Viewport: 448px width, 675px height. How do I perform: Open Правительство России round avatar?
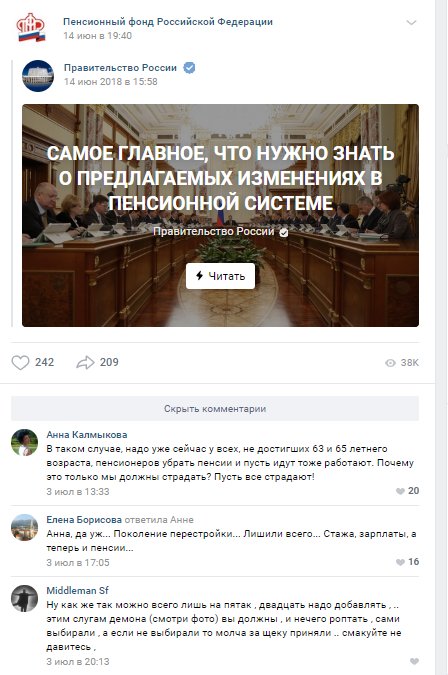(x=38, y=76)
